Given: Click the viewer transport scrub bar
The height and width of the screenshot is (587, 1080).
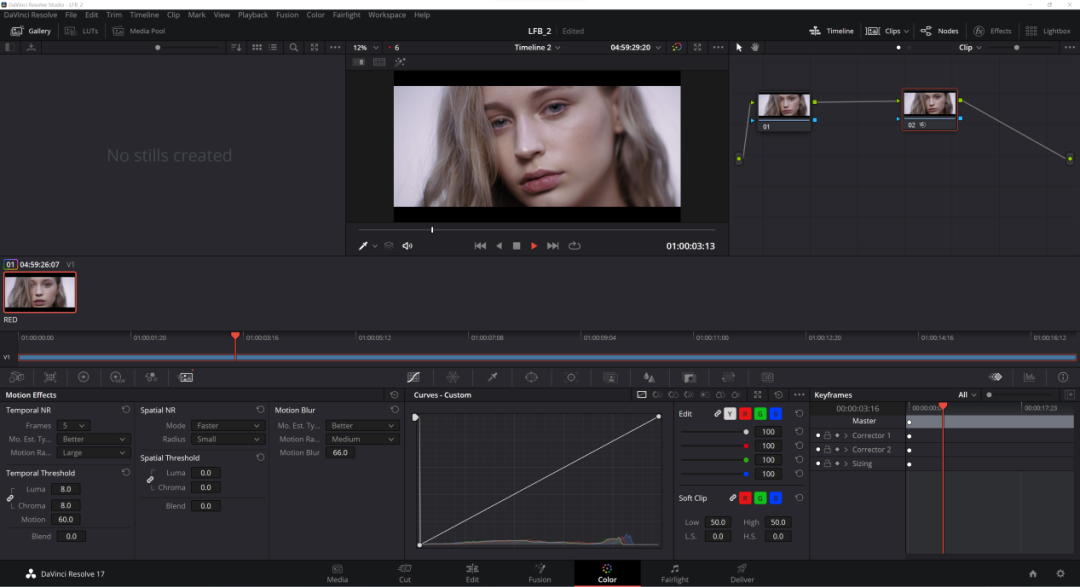Looking at the screenshot, I should click(x=537, y=229).
